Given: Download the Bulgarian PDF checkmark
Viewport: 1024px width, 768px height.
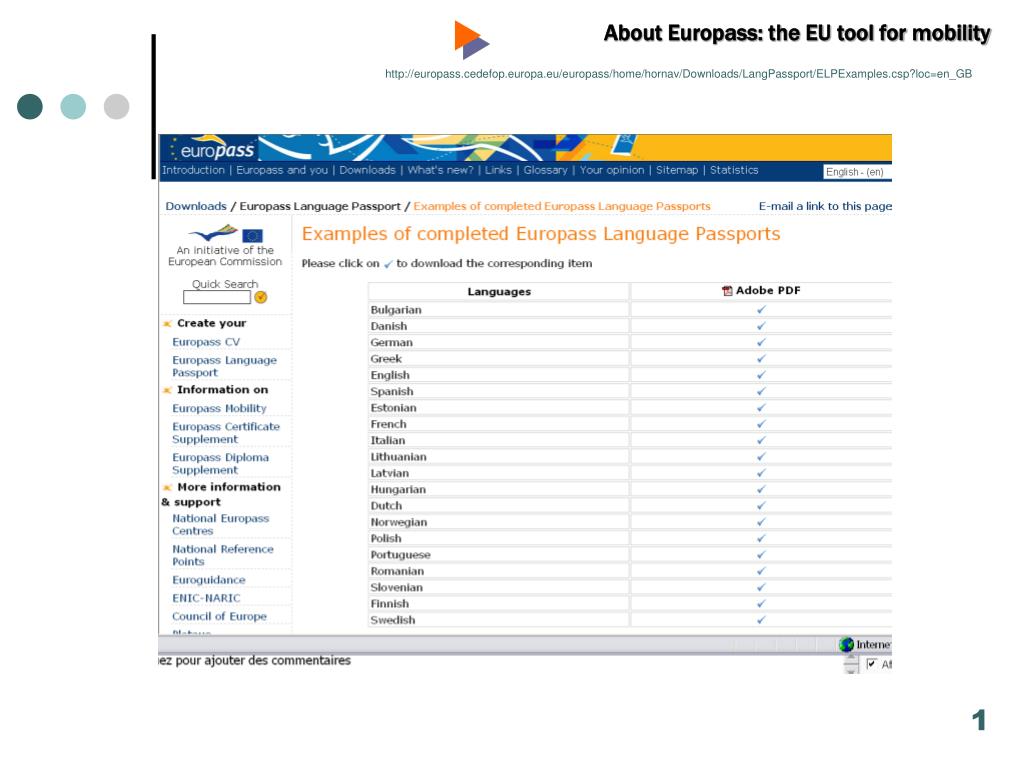Looking at the screenshot, I should pos(761,310).
